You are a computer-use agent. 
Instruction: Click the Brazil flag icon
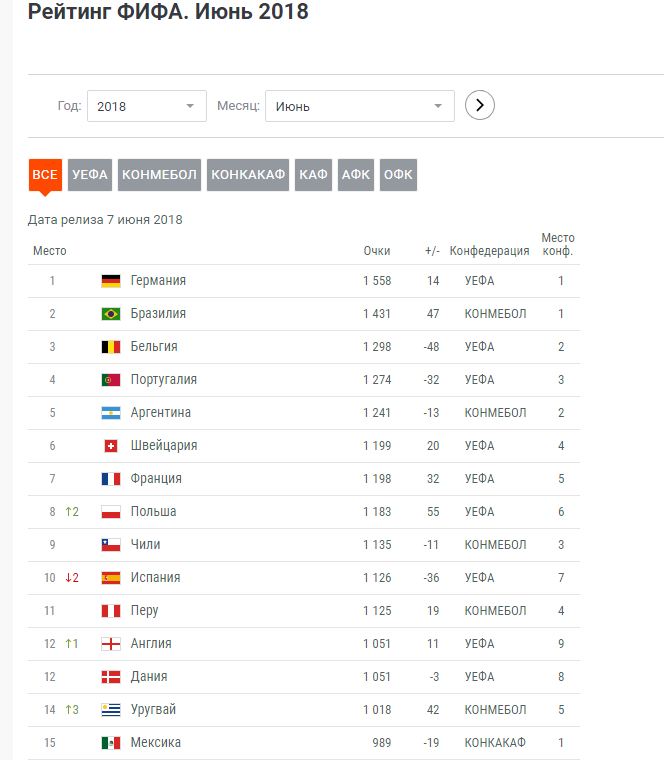pos(111,314)
